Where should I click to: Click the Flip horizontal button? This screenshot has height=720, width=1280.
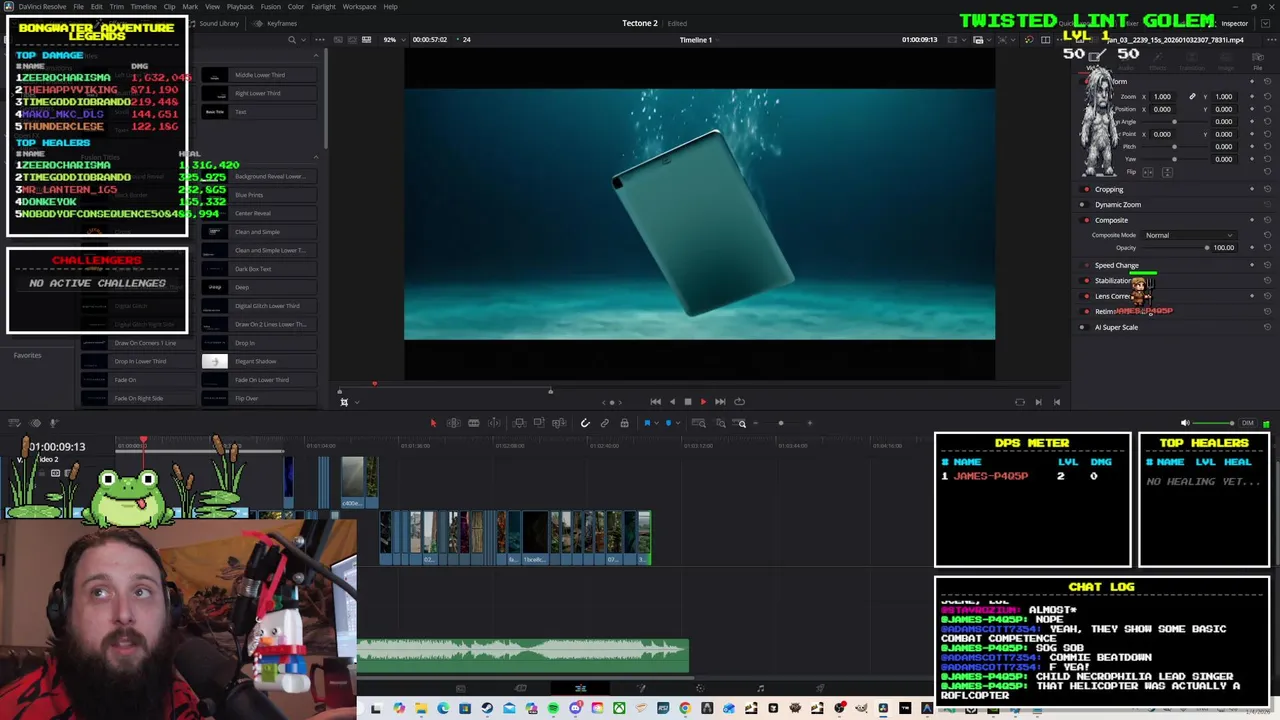pos(1148,172)
